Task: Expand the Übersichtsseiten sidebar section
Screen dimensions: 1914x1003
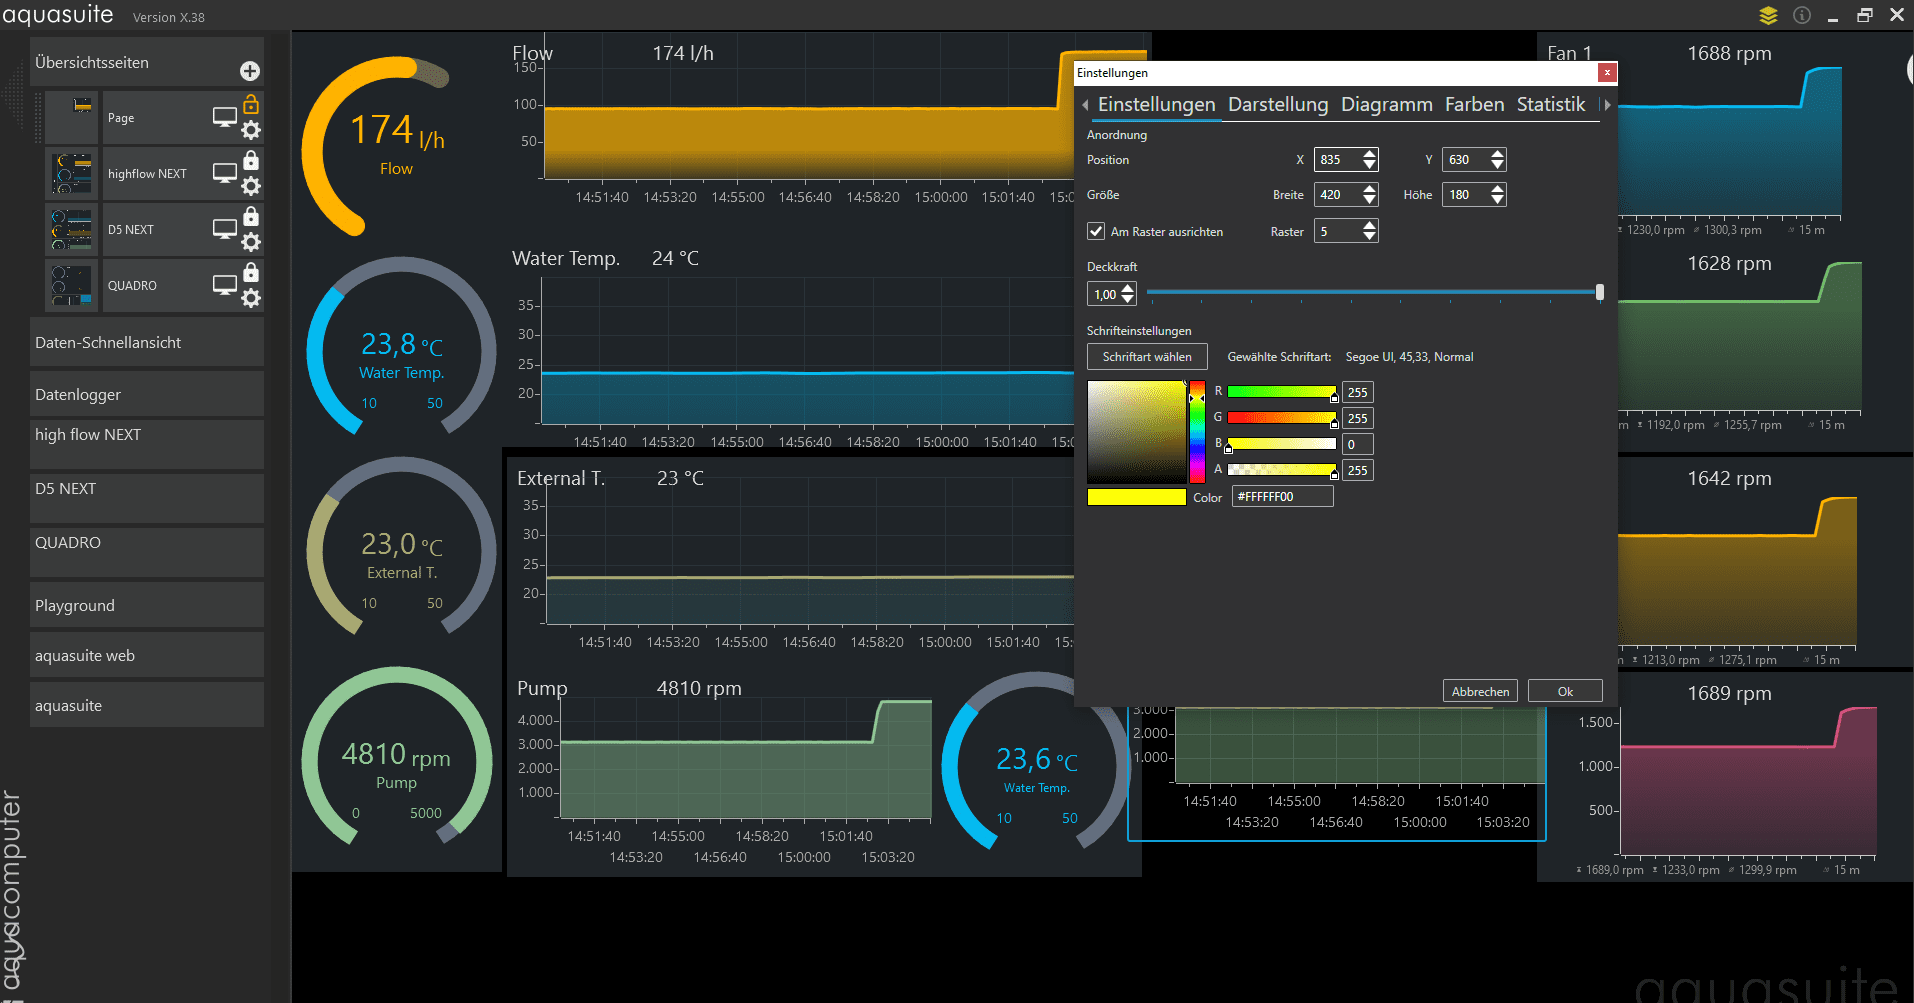Action: pos(147,62)
